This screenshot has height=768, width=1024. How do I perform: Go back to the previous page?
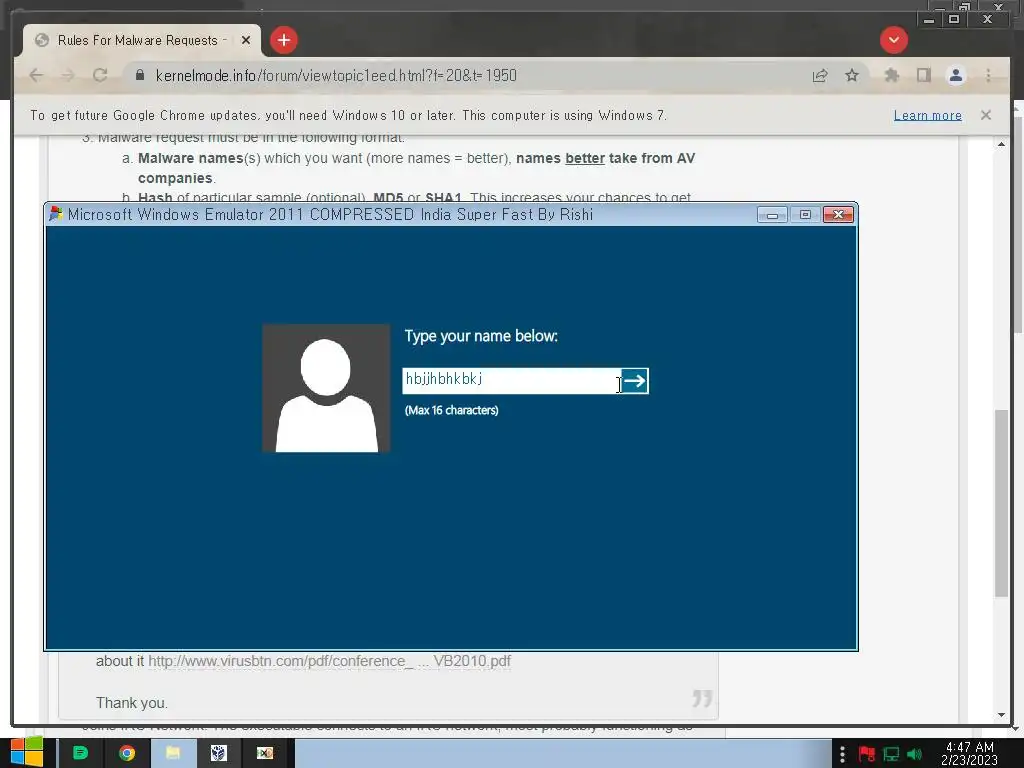[x=37, y=76]
